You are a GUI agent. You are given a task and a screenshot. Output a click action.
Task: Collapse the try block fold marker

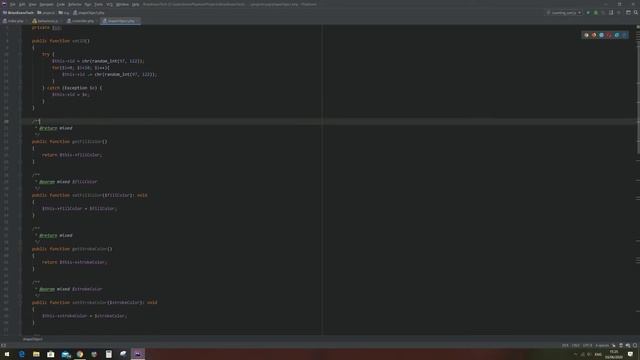[20, 54]
